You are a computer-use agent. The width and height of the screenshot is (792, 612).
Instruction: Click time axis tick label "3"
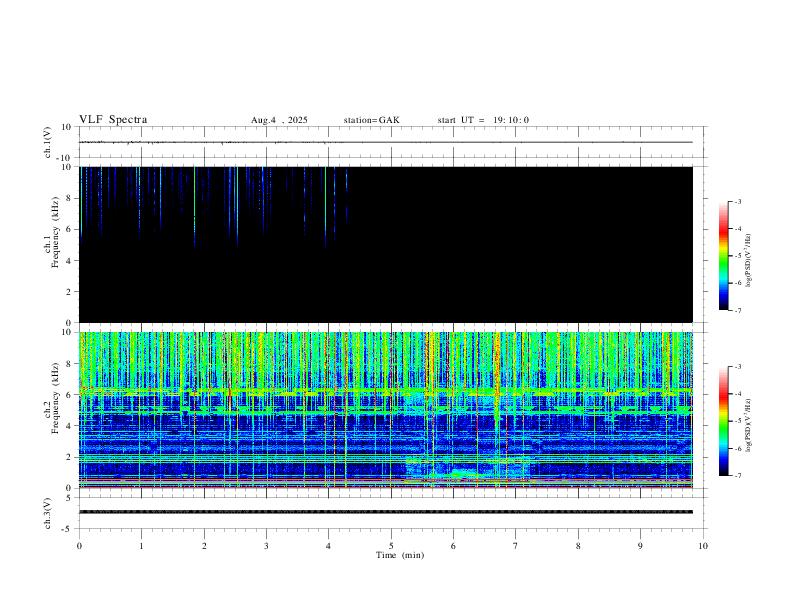pyautogui.click(x=266, y=546)
